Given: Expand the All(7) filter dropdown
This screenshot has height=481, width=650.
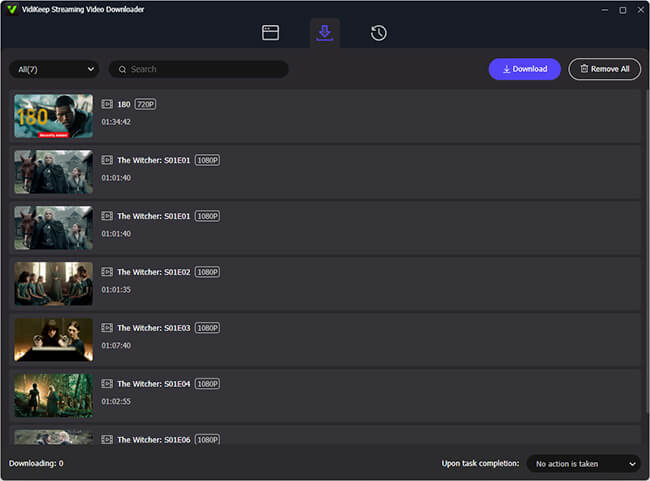Looking at the screenshot, I should 54,69.
